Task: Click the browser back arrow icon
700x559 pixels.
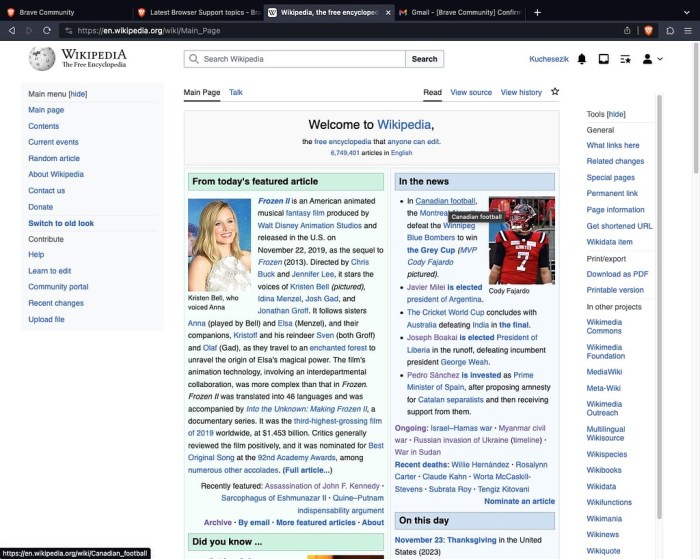Action: pos(12,31)
